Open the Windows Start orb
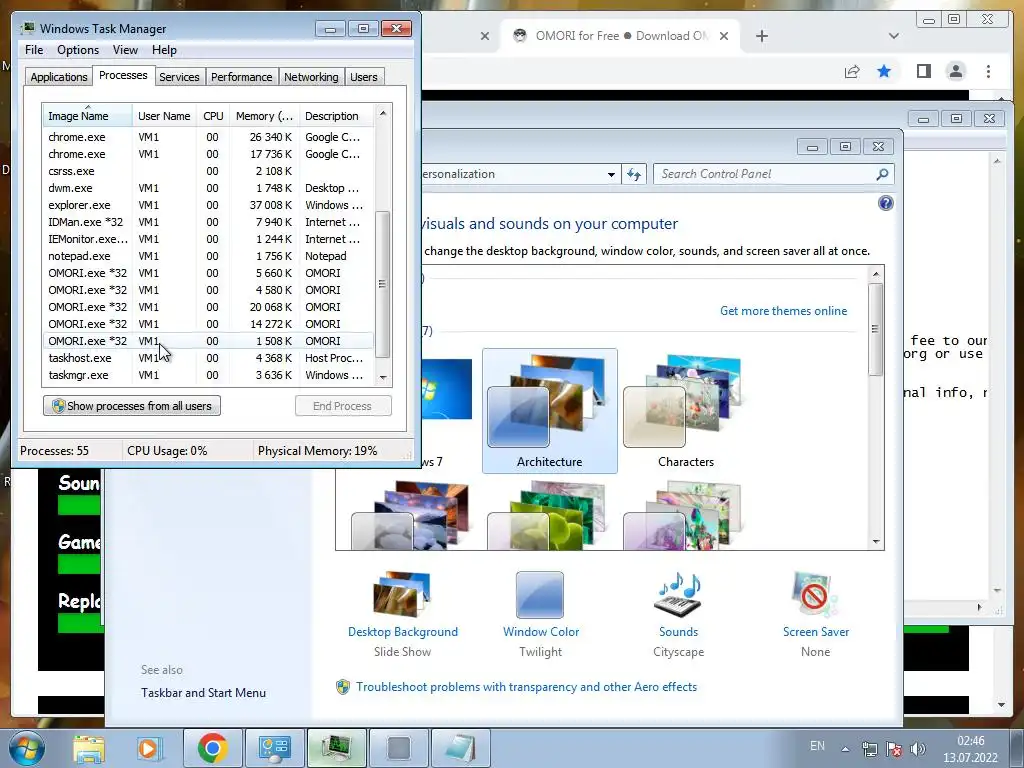1024x768 pixels. [26, 748]
